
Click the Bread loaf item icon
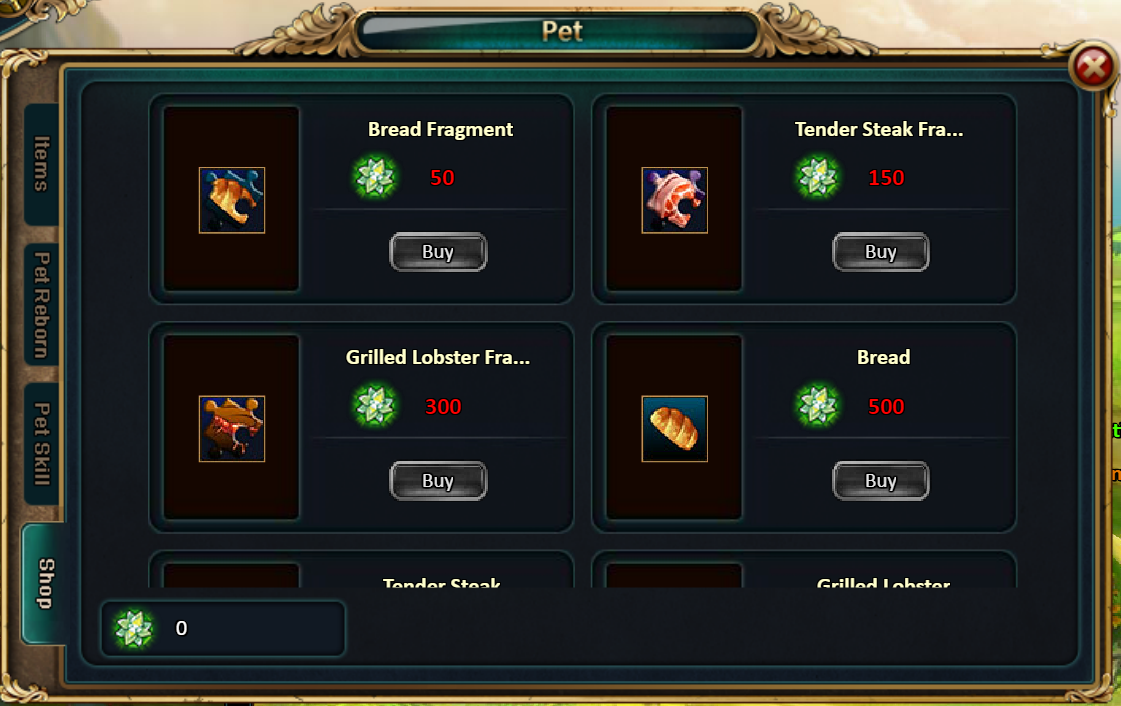[x=675, y=428]
